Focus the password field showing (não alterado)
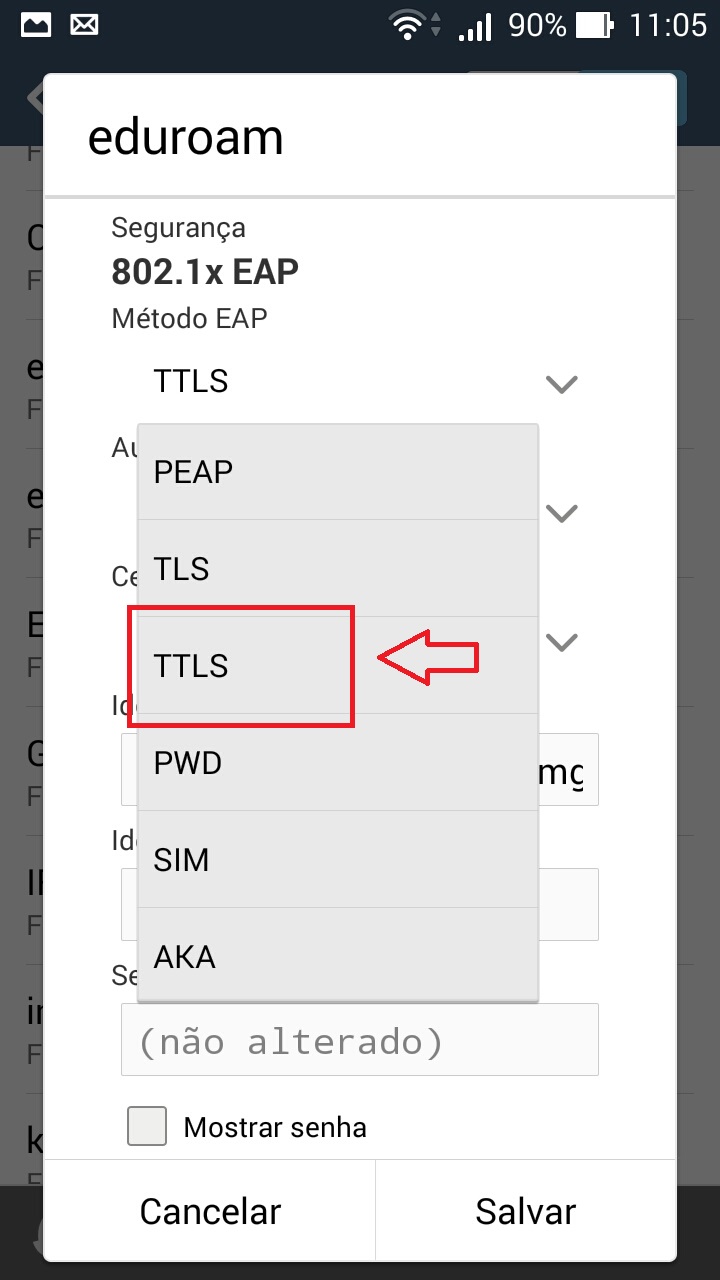This screenshot has width=720, height=1280. pos(359,1040)
